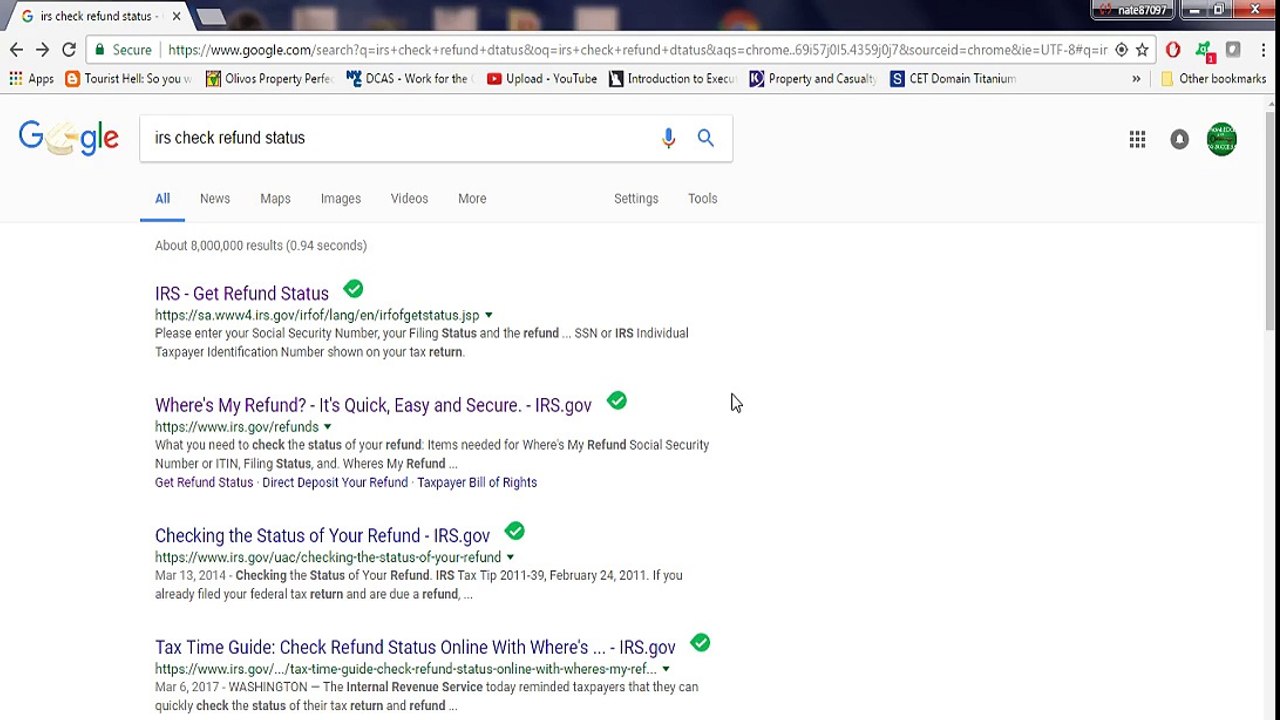Show hidden bookmarks with the chevron
This screenshot has width=1280, height=720.
point(1136,78)
